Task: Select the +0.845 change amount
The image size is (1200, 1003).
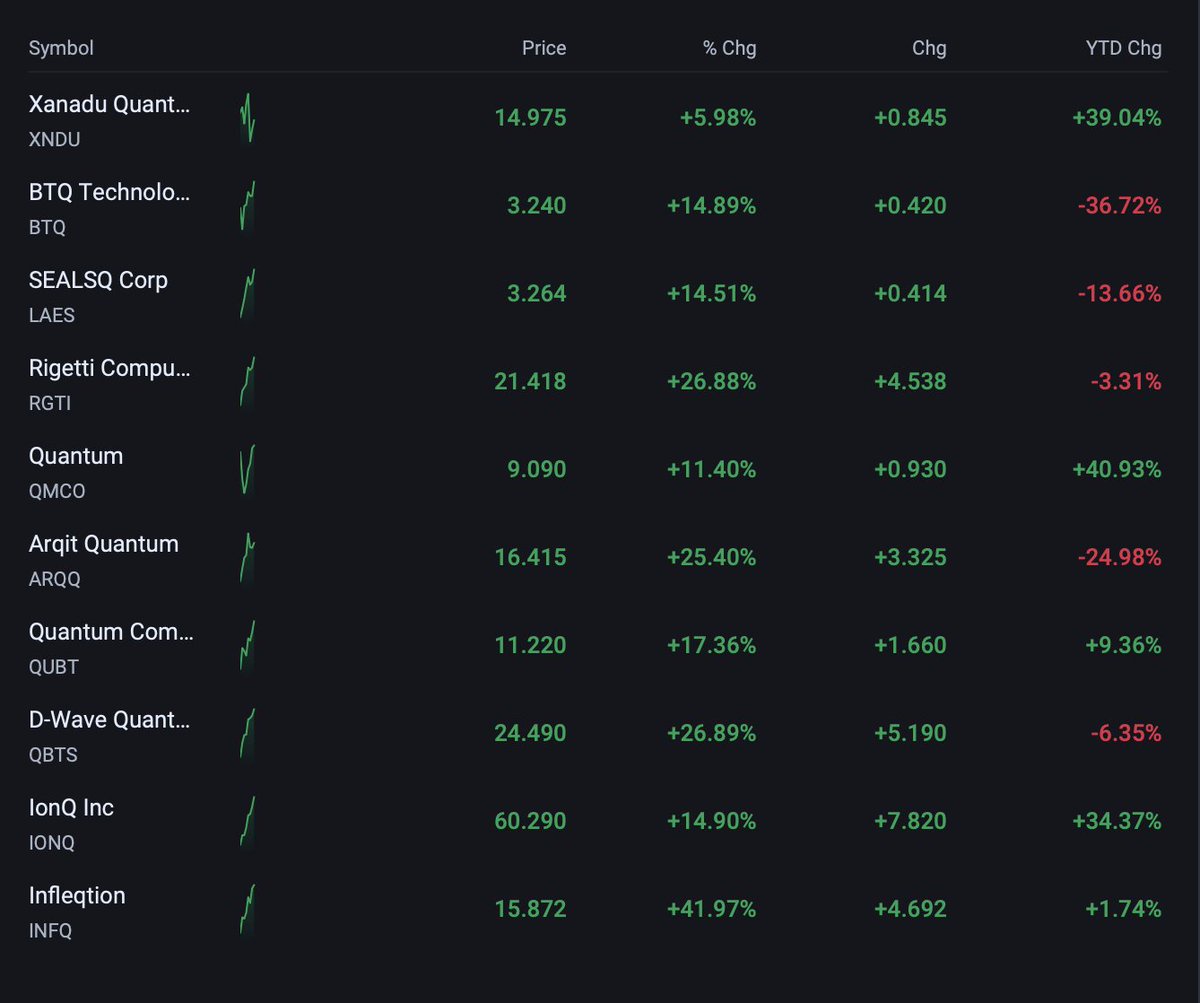Action: (910, 118)
